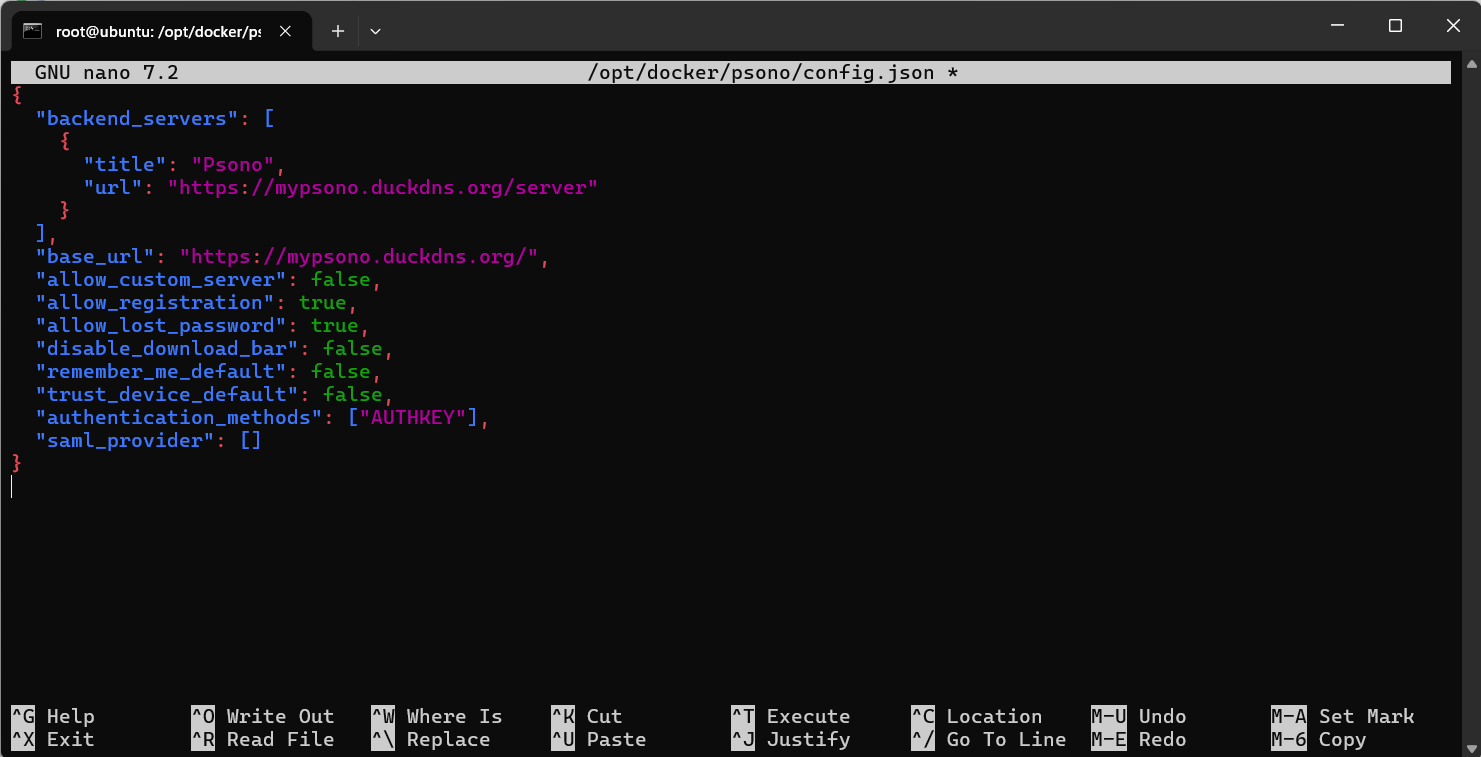Click the final closing brace of JSON

(17, 463)
